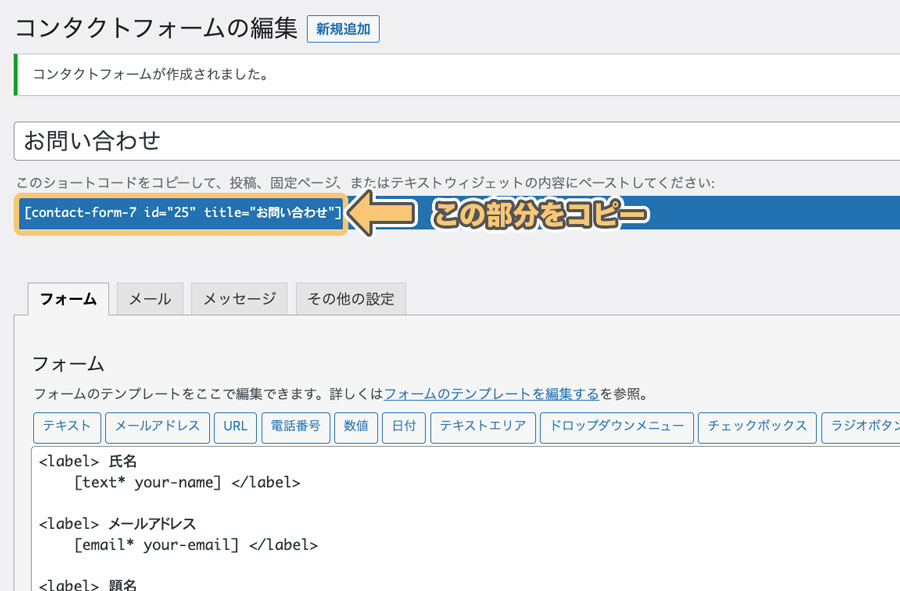The height and width of the screenshot is (591, 900).
Task: Insert a メールアドレス form tag
Action: click(x=157, y=427)
